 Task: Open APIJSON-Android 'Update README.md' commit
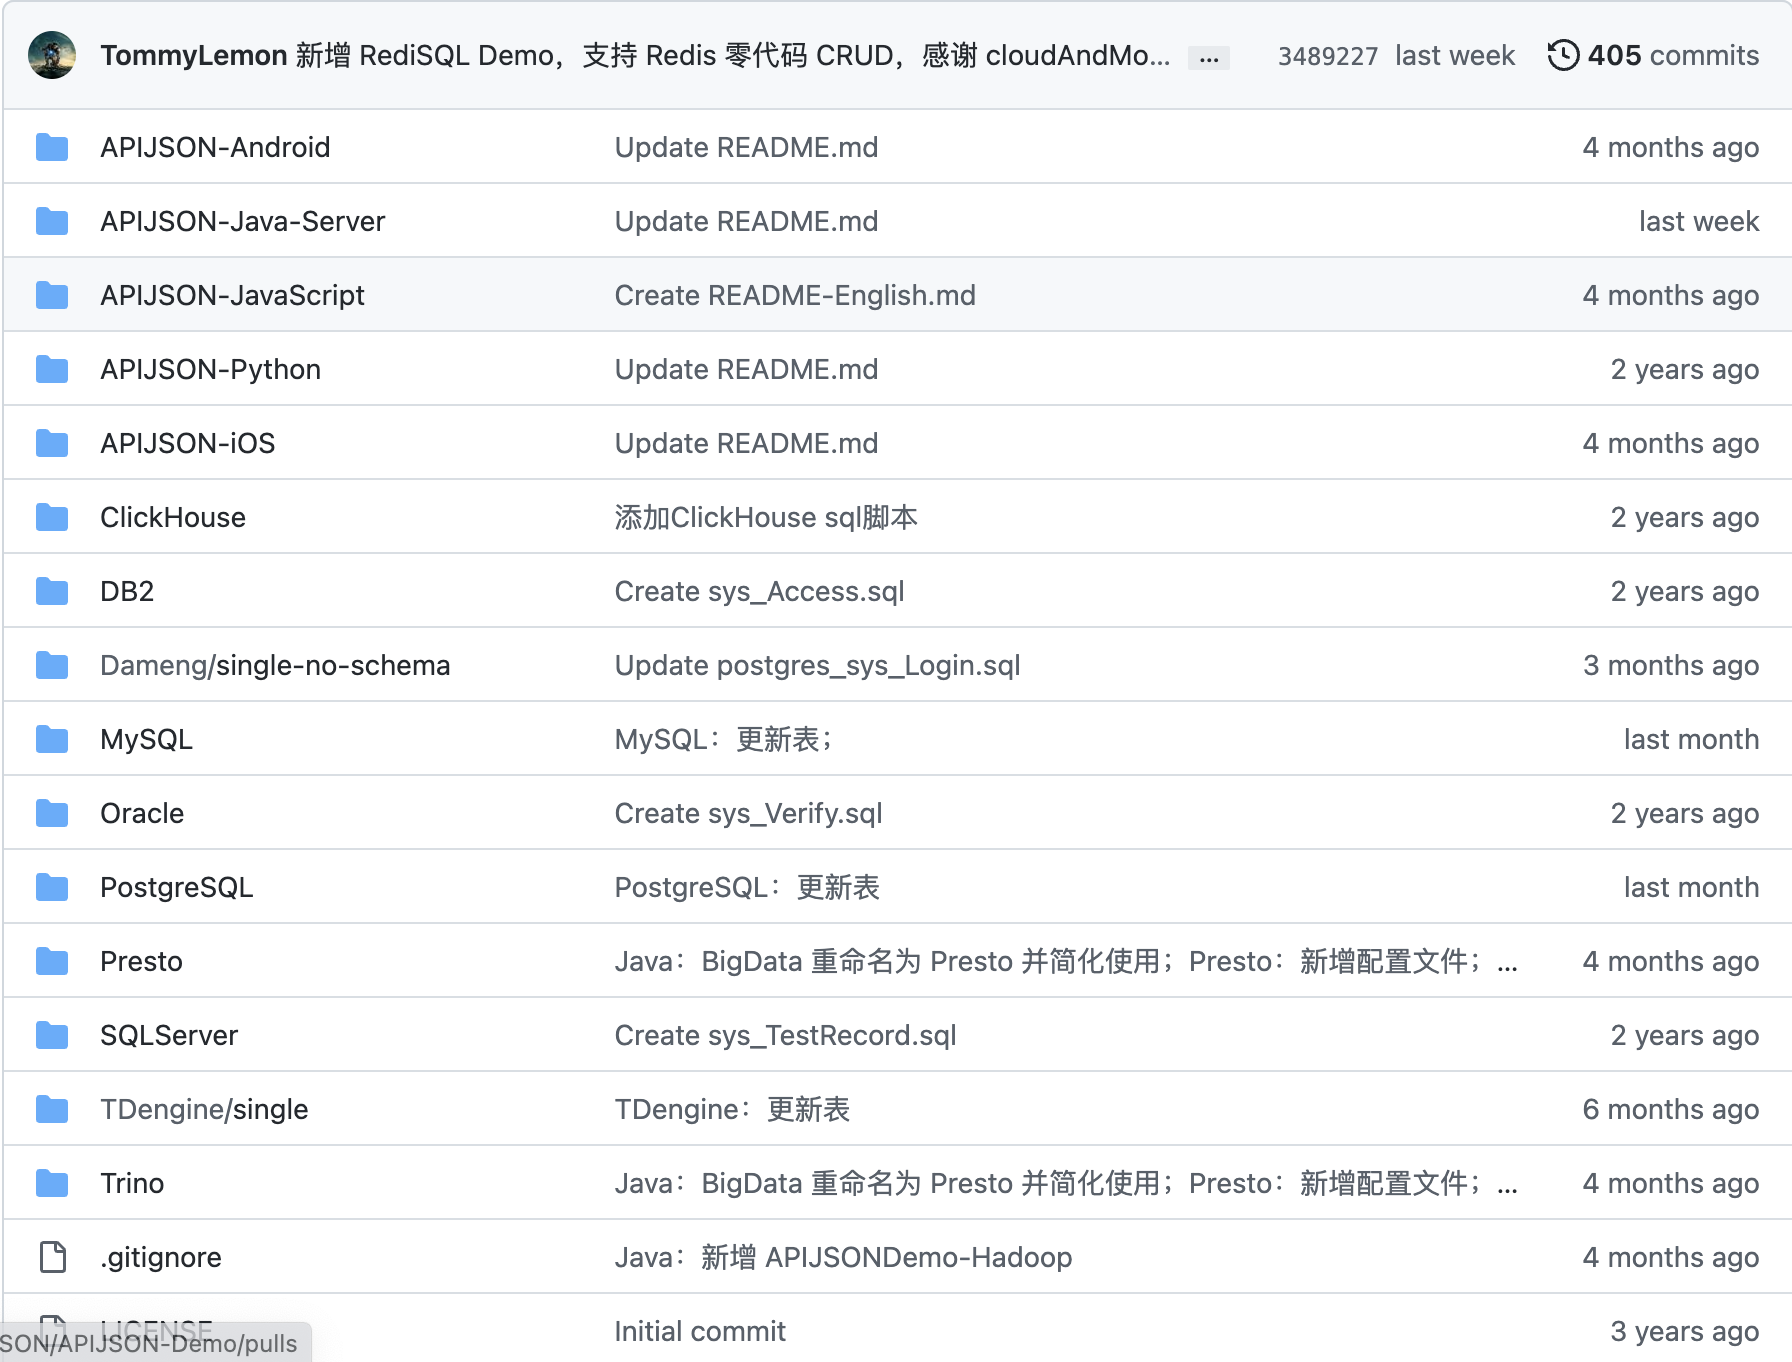point(746,147)
